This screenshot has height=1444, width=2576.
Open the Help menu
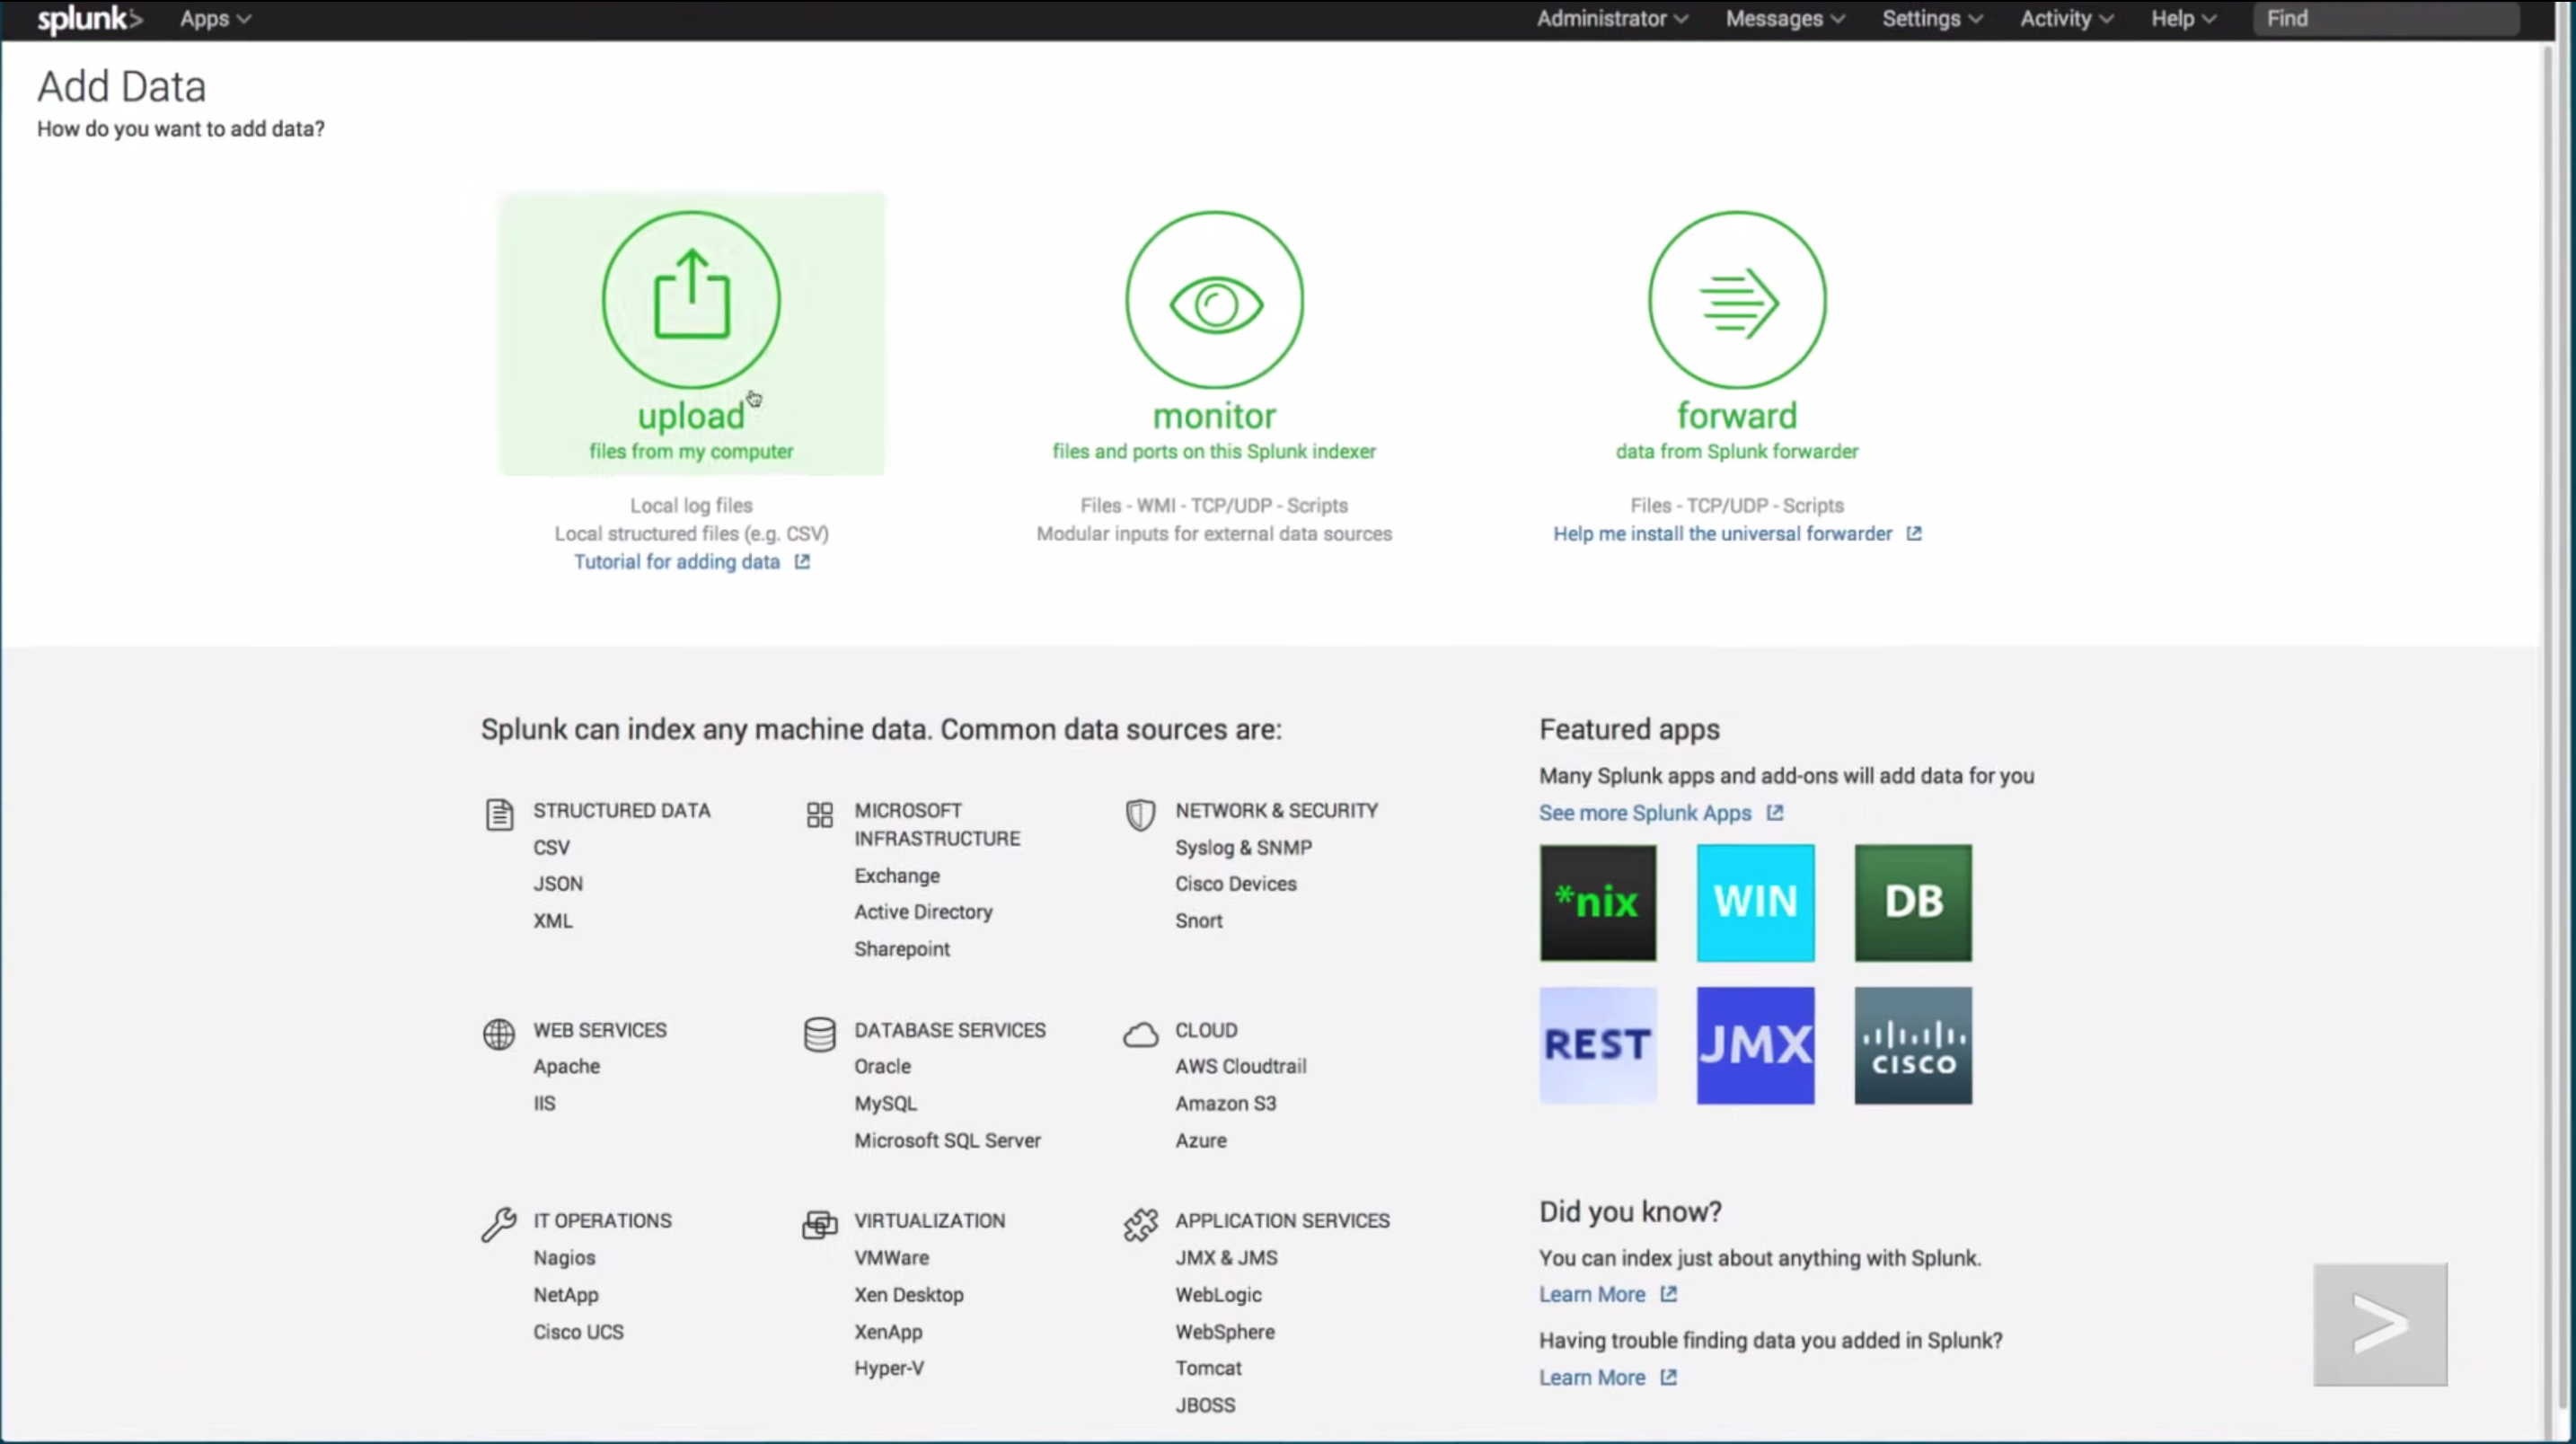[2183, 19]
